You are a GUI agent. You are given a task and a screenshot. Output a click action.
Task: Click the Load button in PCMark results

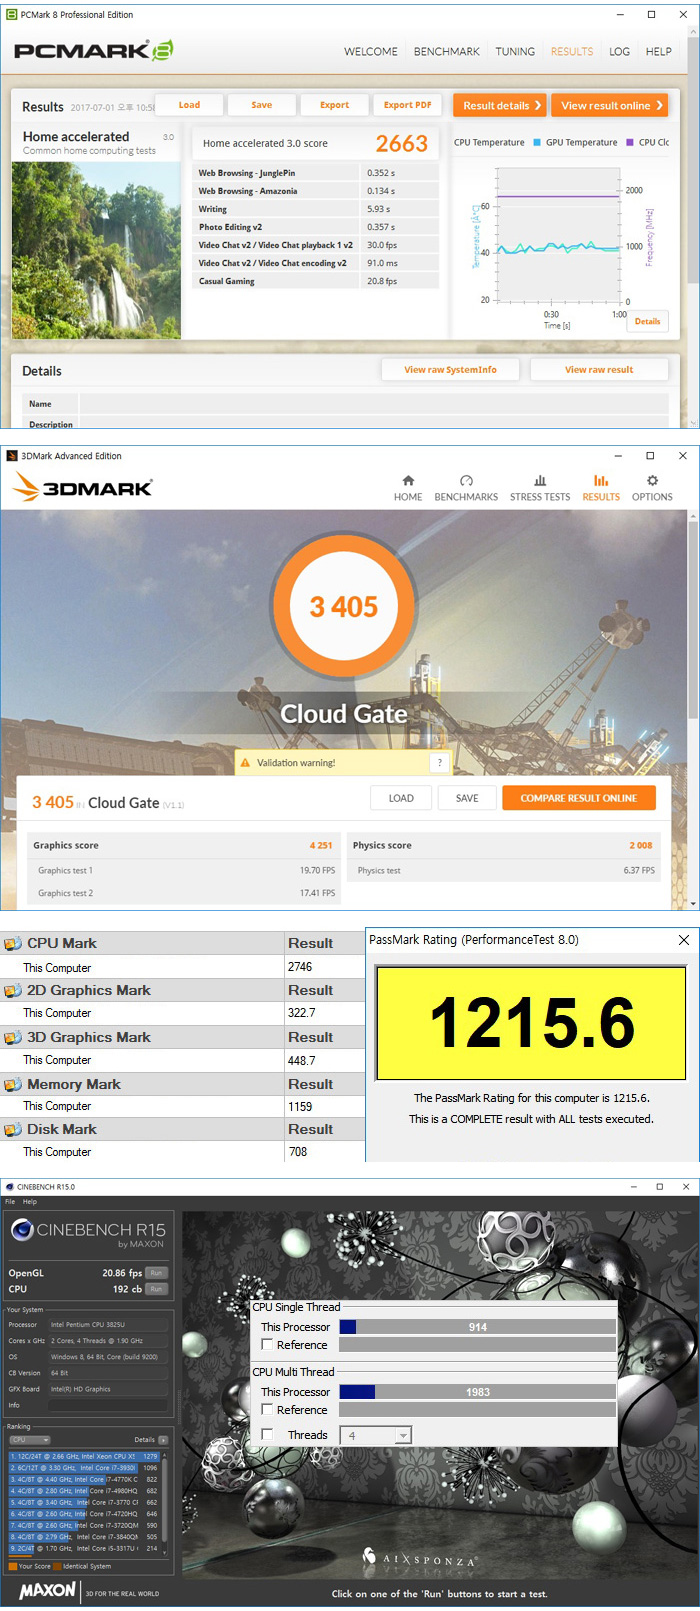[189, 105]
